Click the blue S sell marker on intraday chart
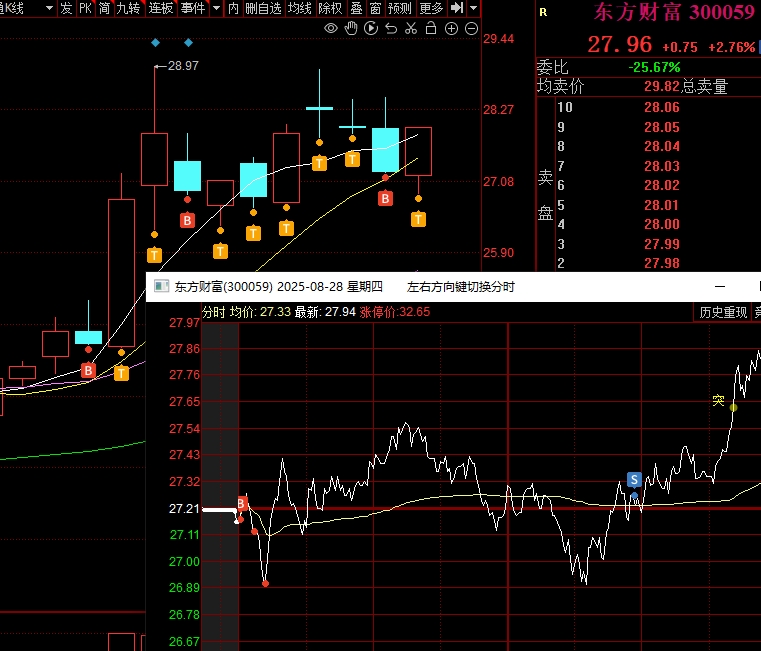This screenshot has height=651, width=761. coord(634,480)
